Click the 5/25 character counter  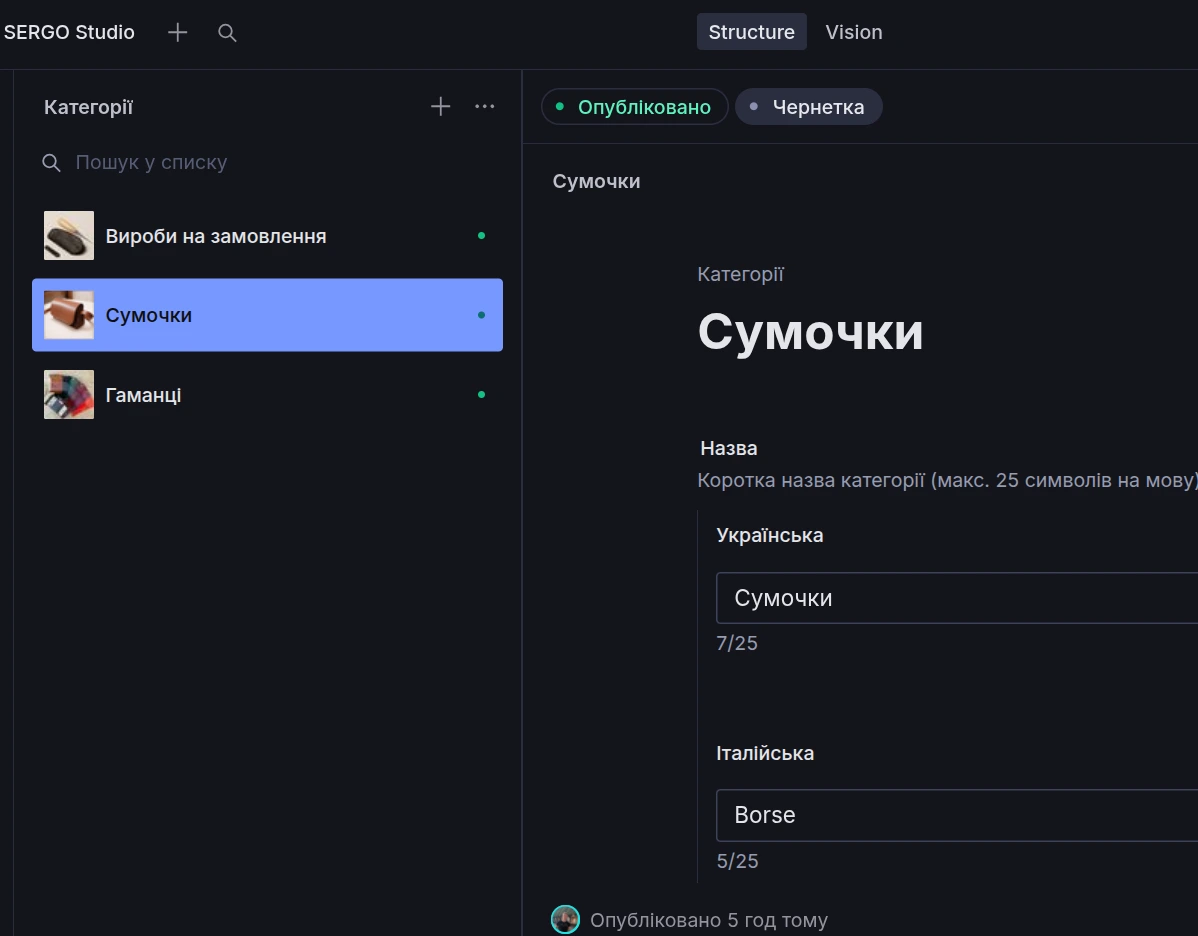pyautogui.click(x=737, y=861)
